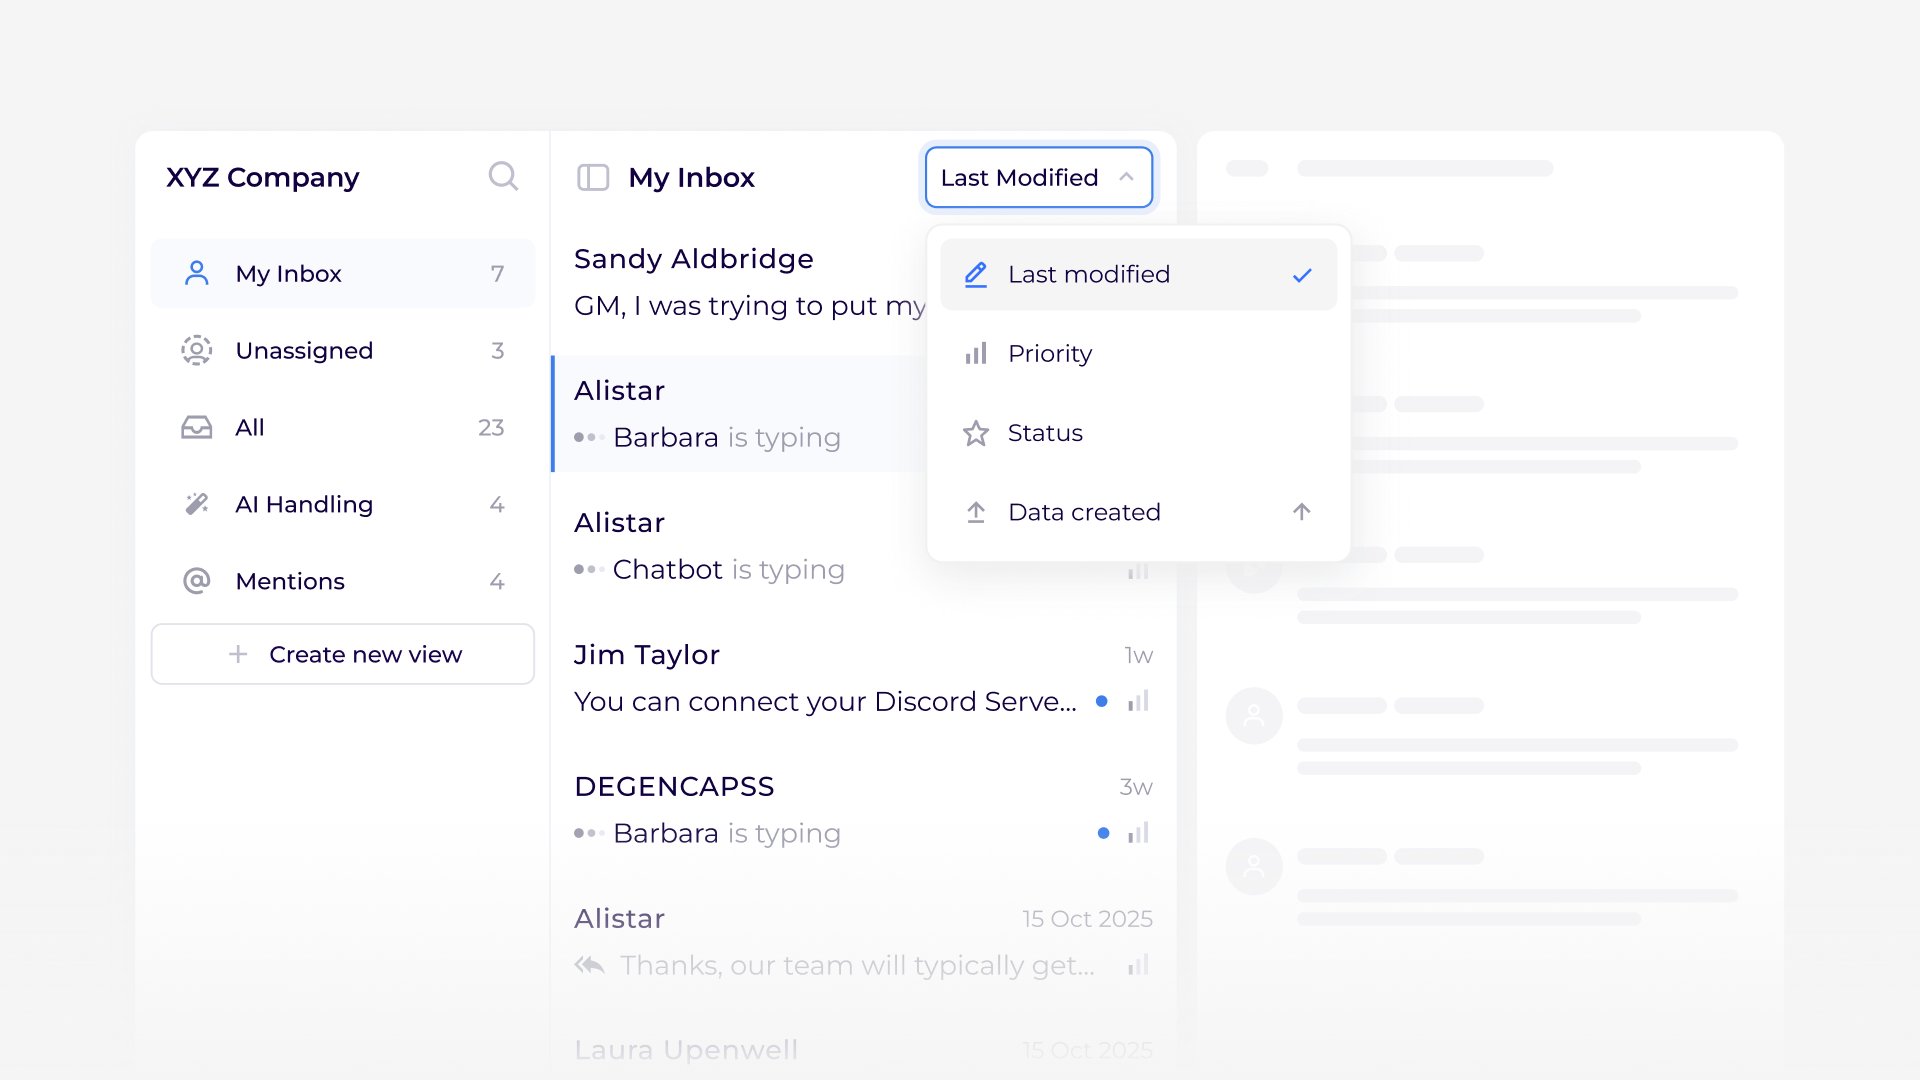1920x1080 pixels.
Task: Select the Status sort option
Action: click(x=1139, y=433)
